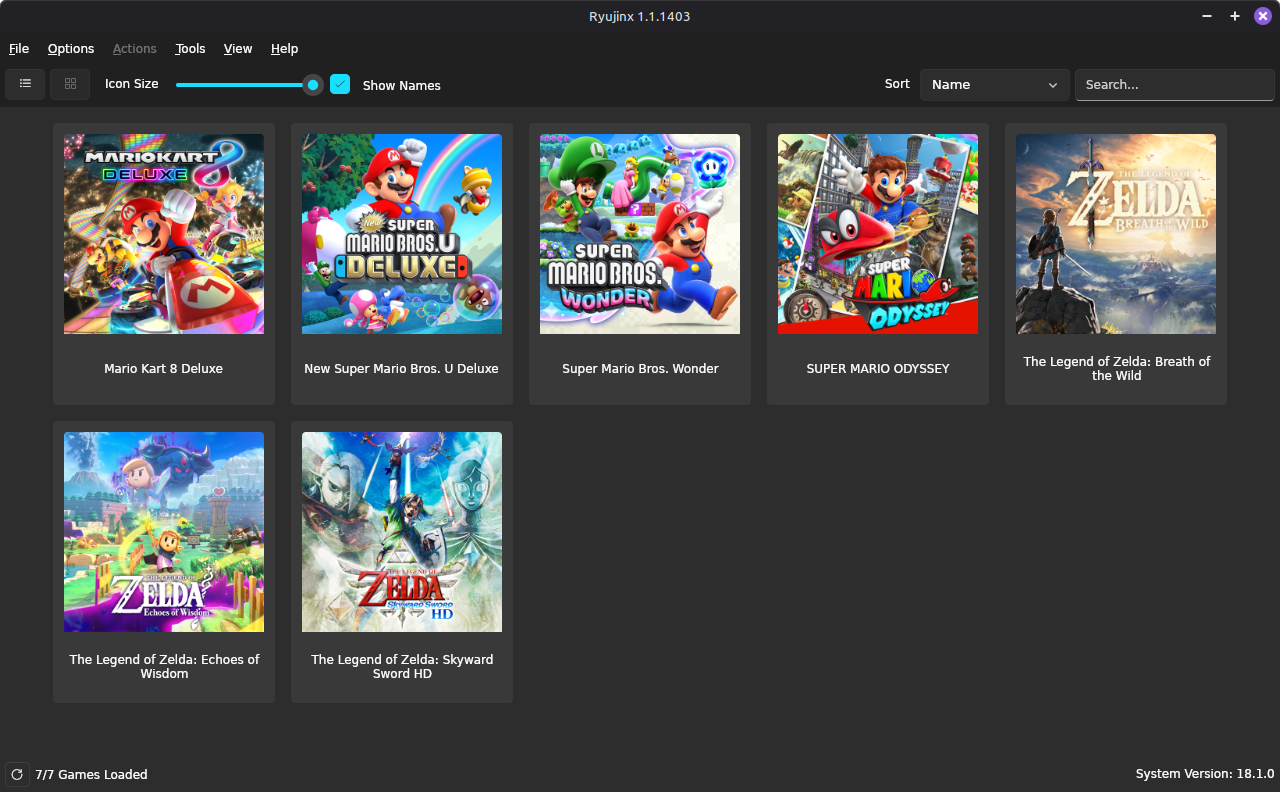This screenshot has height=792, width=1280.
Task: Click the 'Mario Kart 8 Deluxe' title text
Action: 164,369
